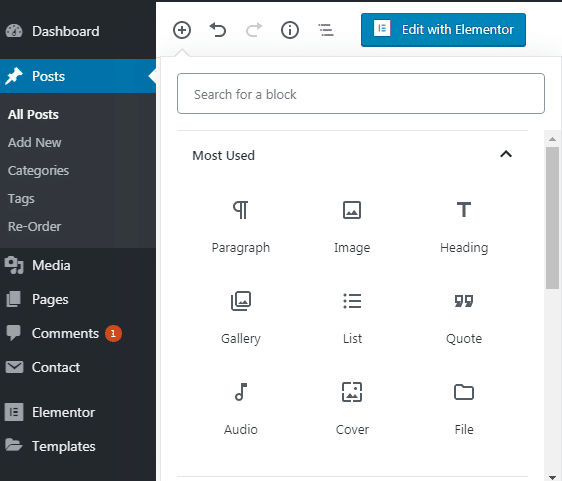The height and width of the screenshot is (481, 562).
Task: Insert a Heading block
Action: click(x=464, y=227)
